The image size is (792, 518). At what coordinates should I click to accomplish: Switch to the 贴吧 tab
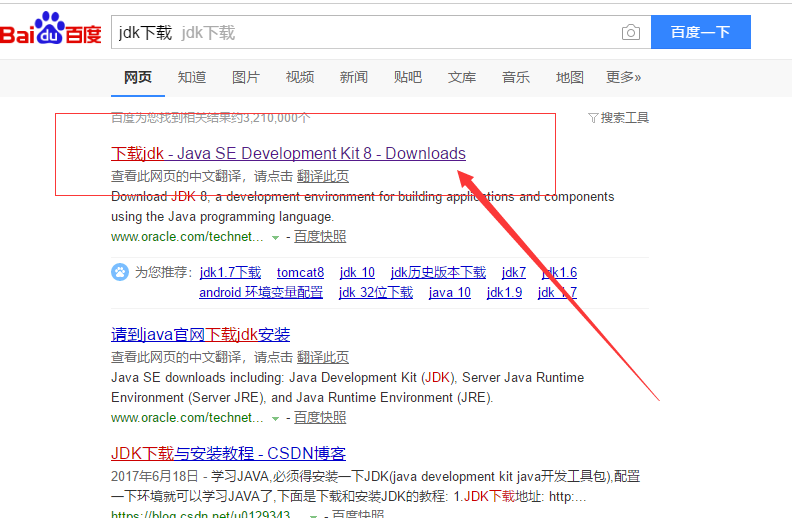(408, 77)
